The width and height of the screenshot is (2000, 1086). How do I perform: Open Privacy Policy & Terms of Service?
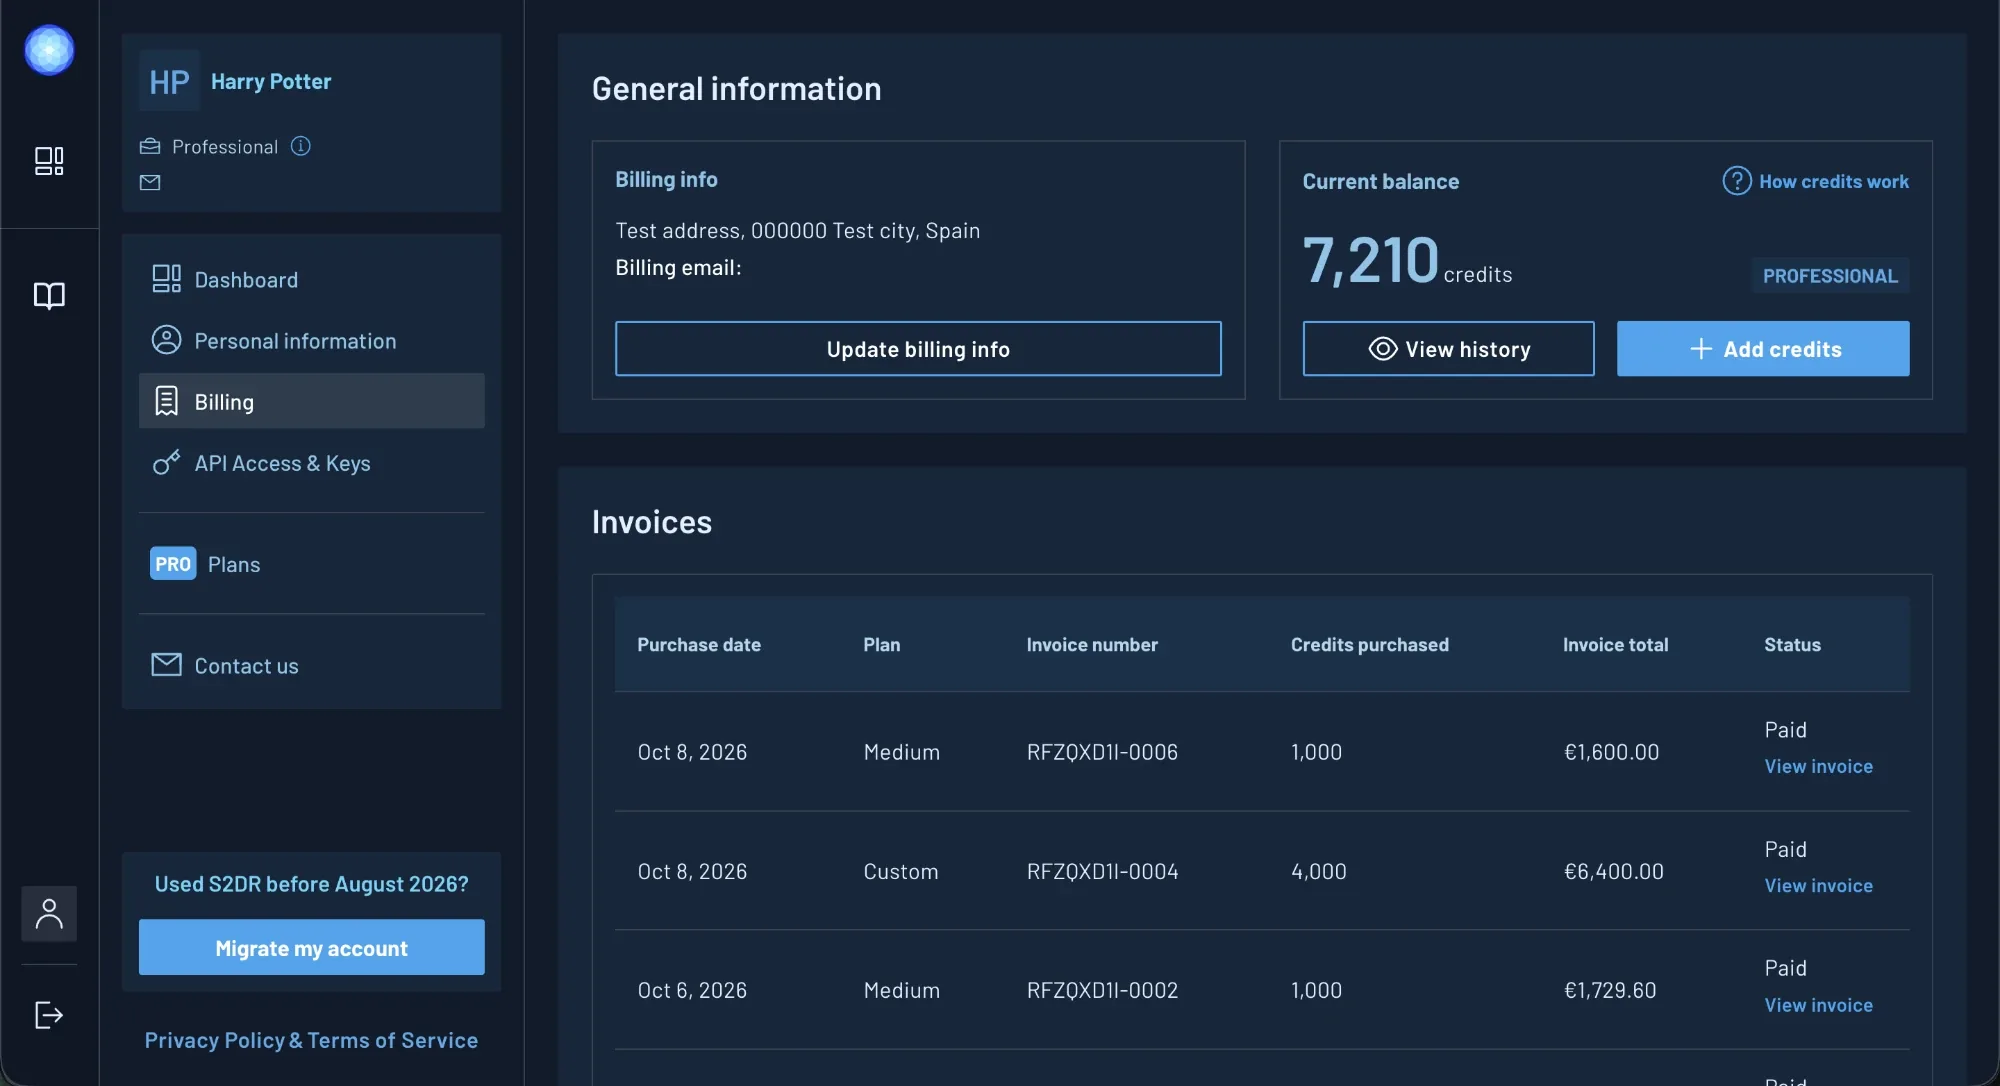311,1040
